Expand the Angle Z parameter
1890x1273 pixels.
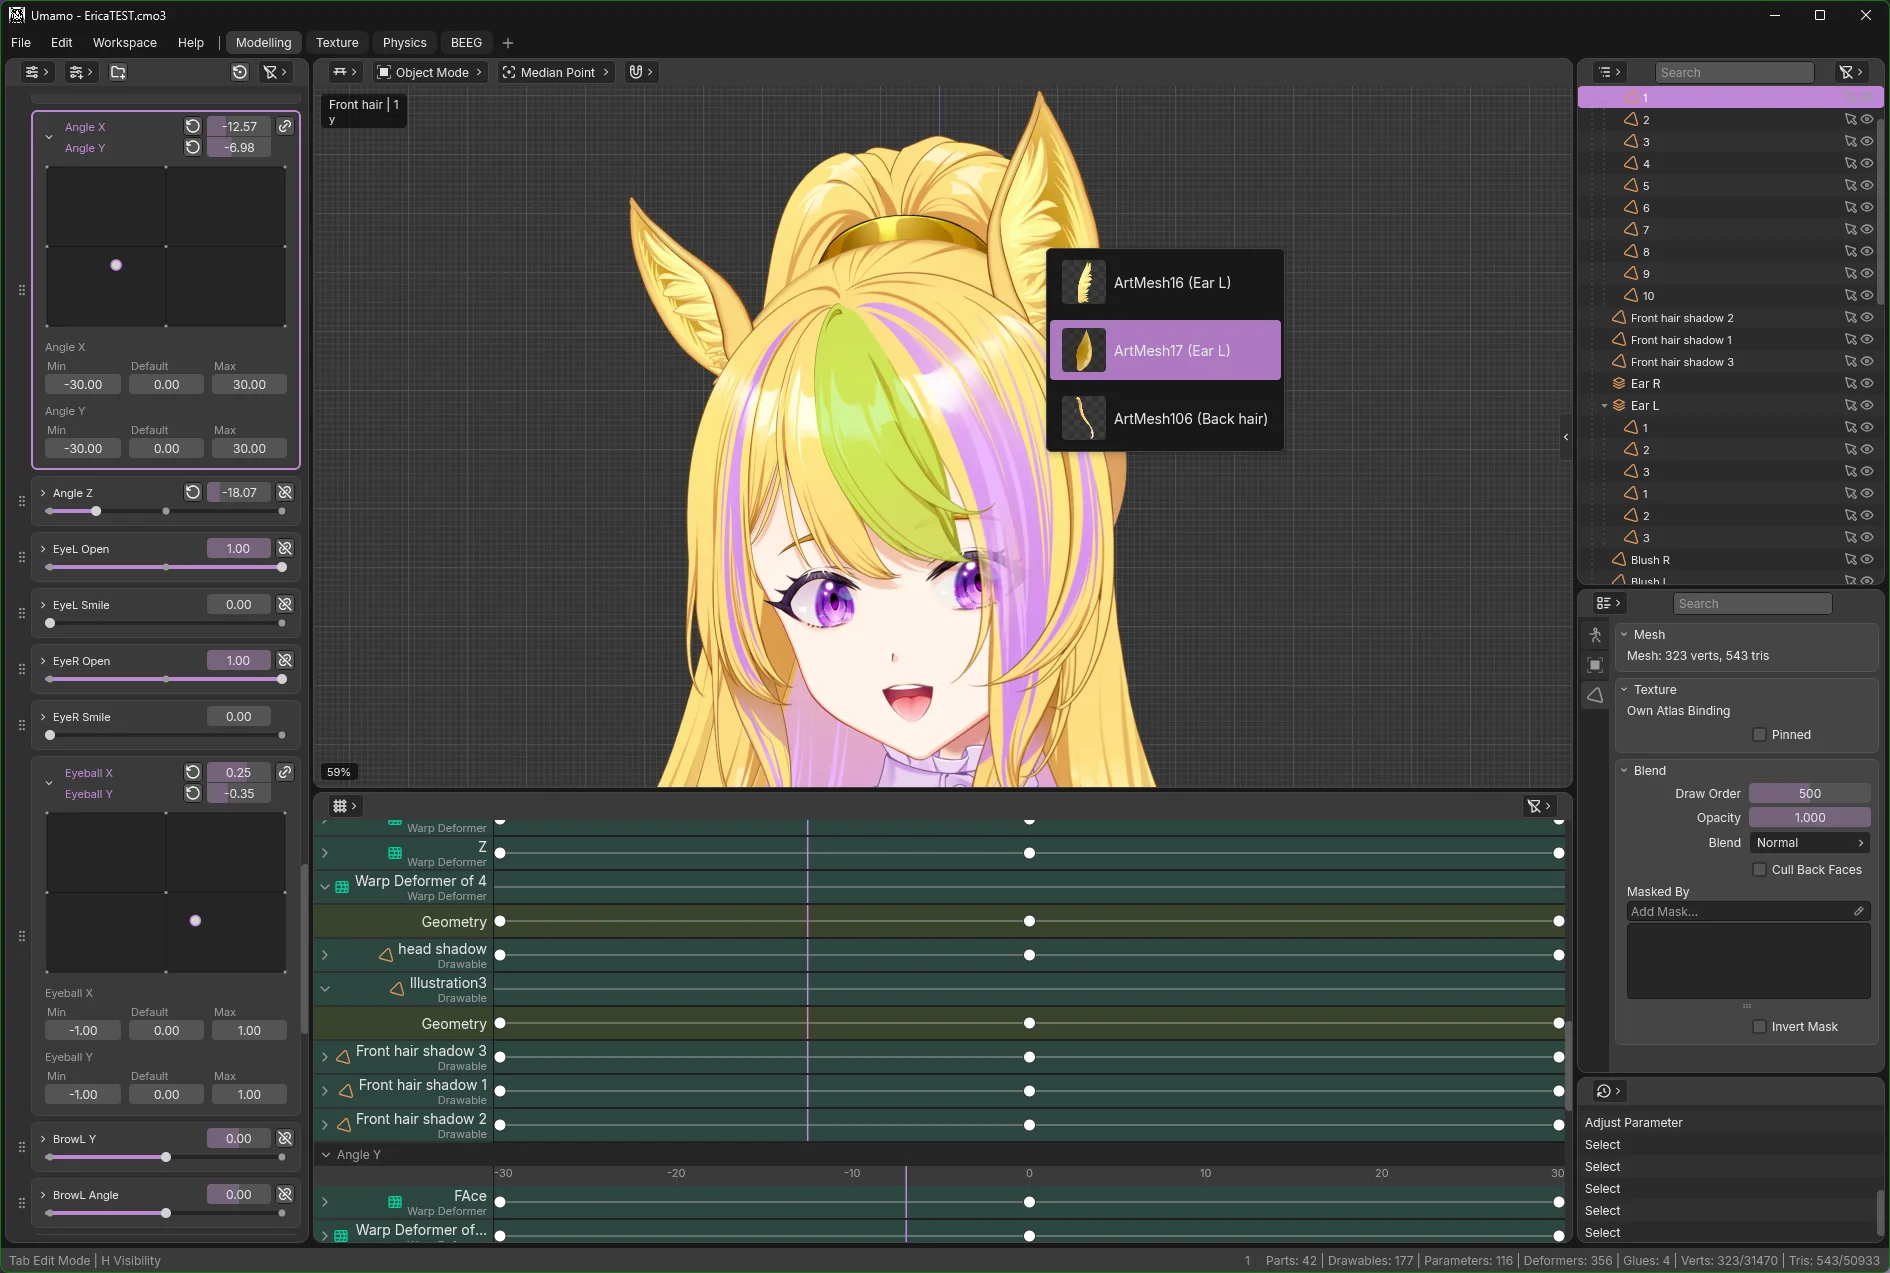coord(43,493)
